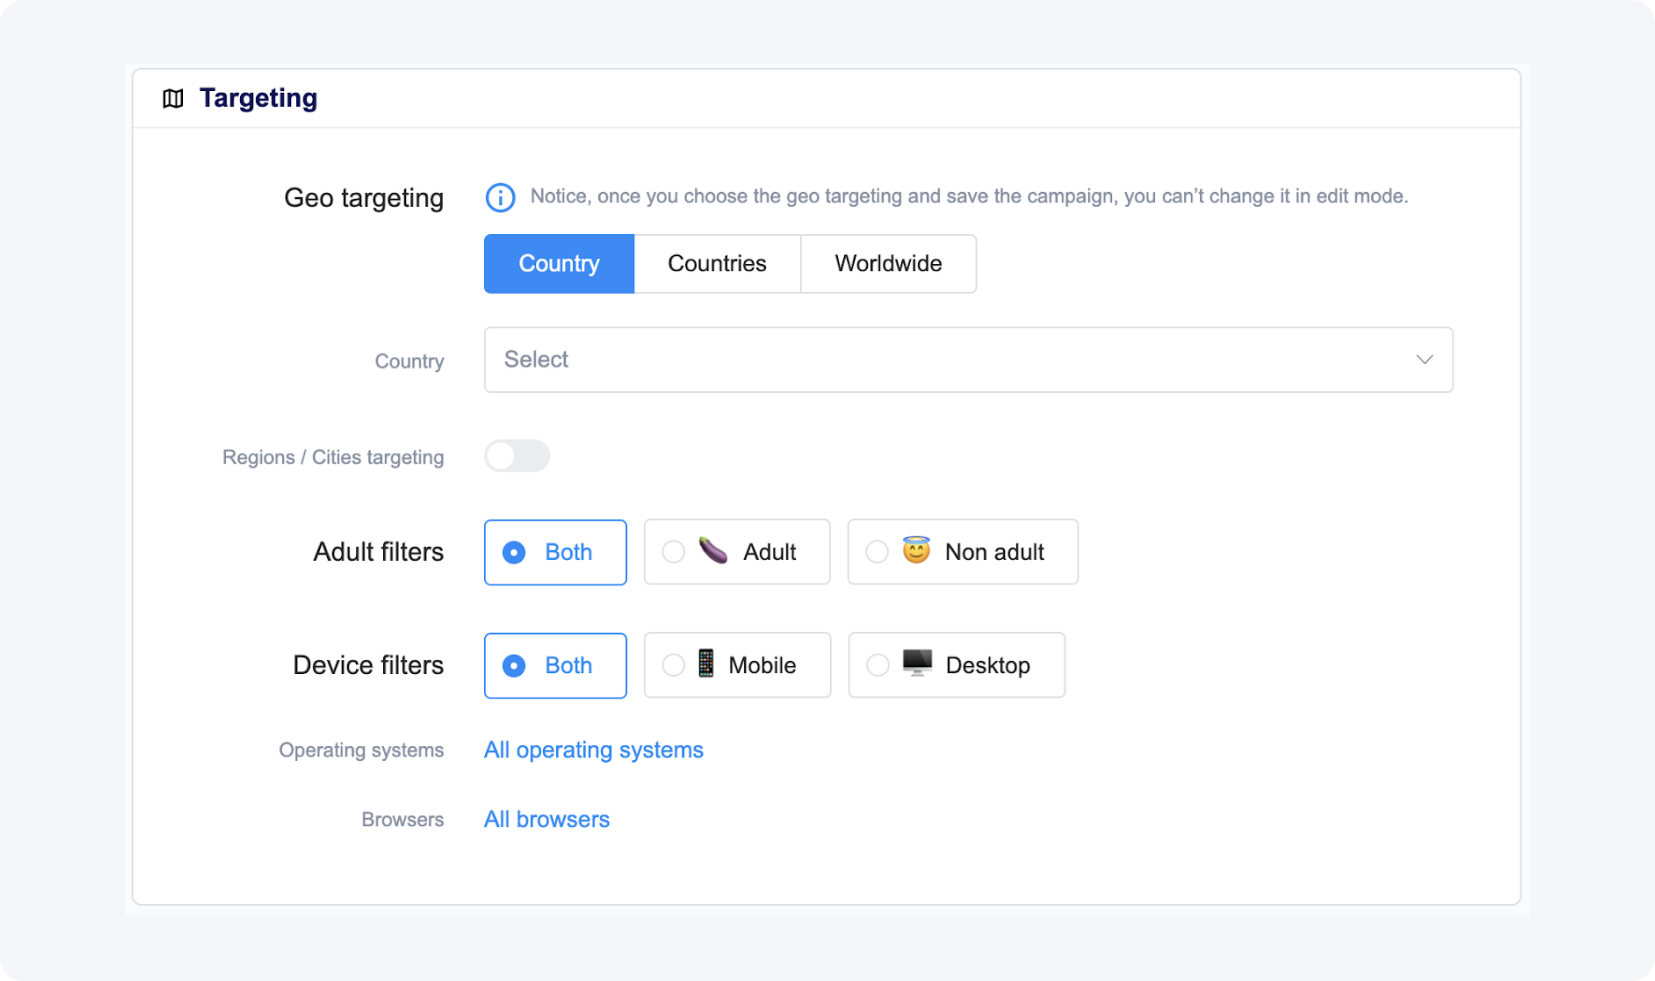
Task: Click the phone icon in Mobile option
Action: [x=706, y=664]
